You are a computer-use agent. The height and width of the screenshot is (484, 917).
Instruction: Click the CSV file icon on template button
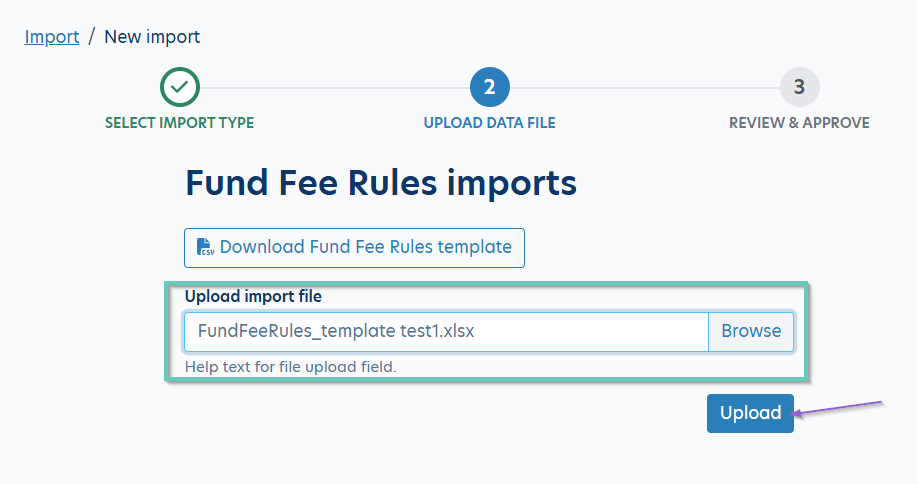pos(205,247)
